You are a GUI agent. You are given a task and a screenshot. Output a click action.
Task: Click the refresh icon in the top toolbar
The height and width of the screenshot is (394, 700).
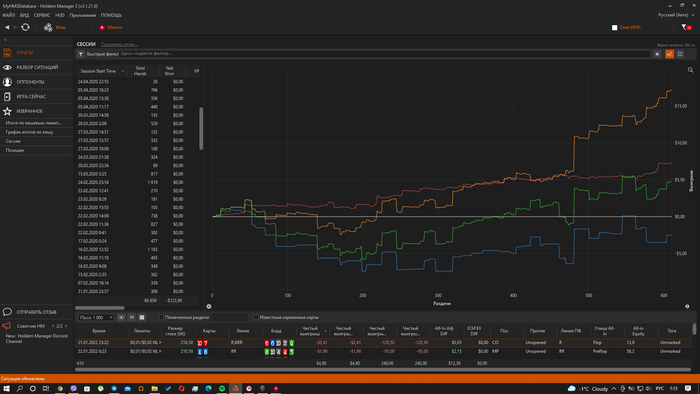click(x=25, y=27)
